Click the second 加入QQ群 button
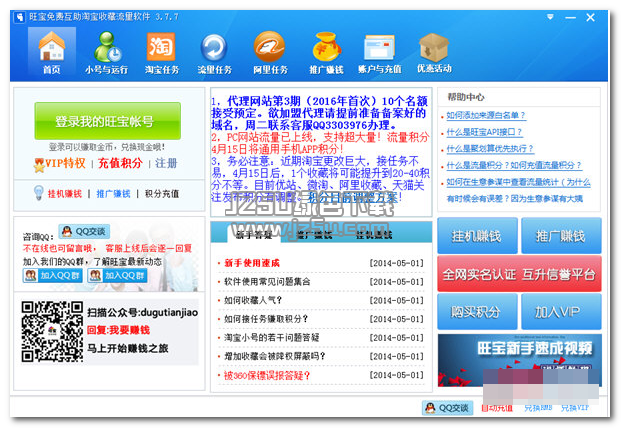This screenshot has height=428, width=621. coord(117,276)
